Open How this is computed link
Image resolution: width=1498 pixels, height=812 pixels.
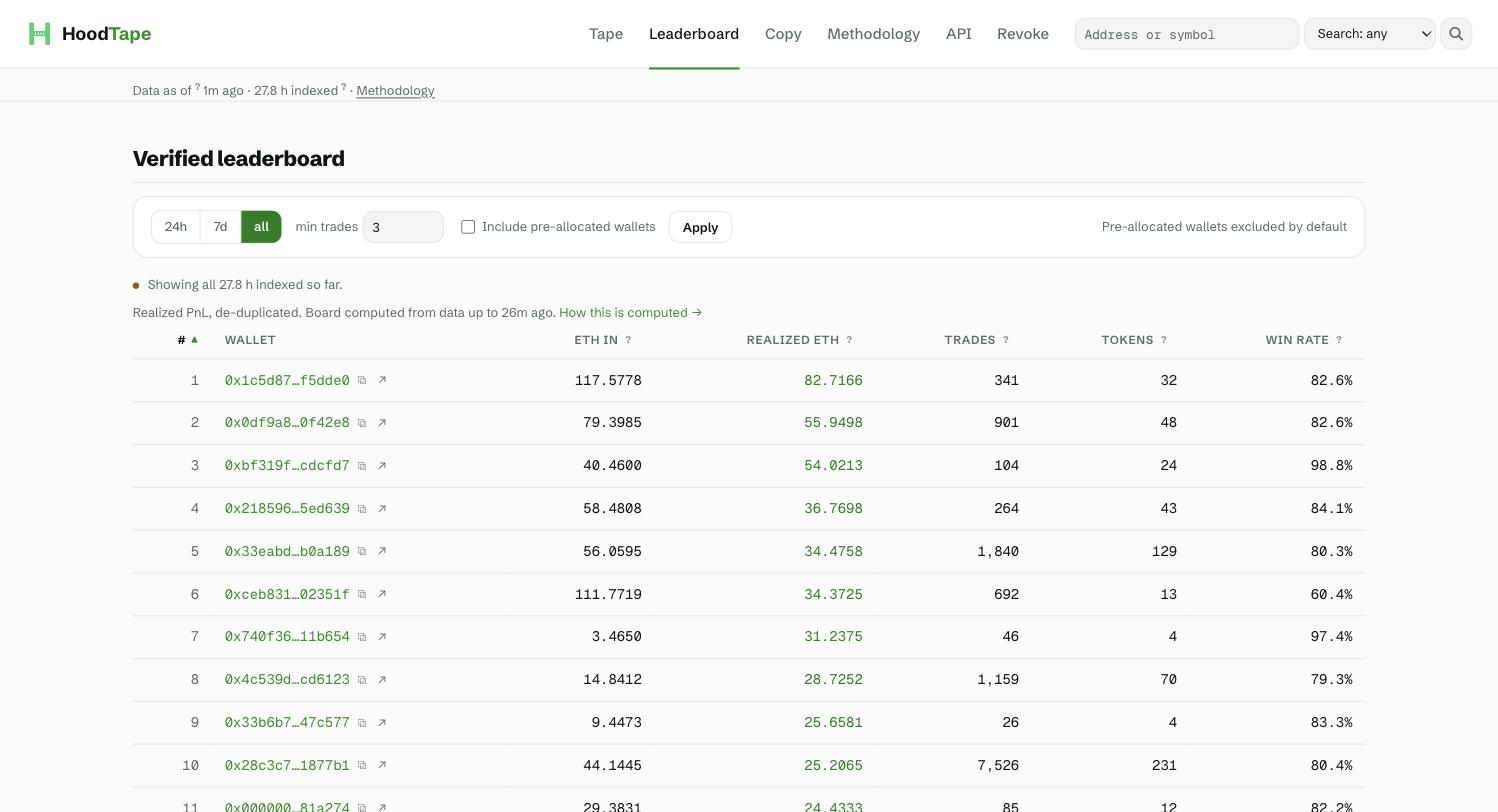[x=630, y=313]
